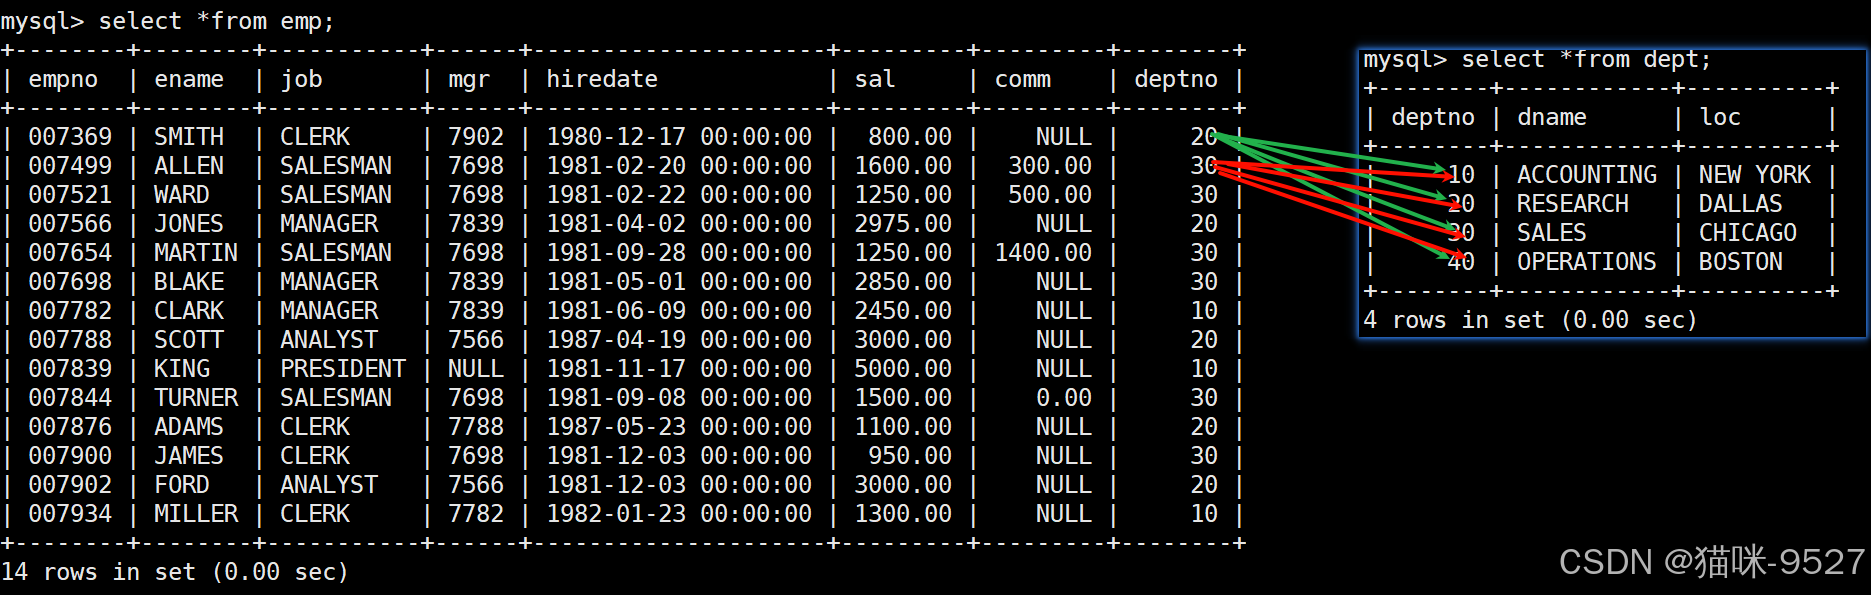Click the 'select *from dept;' command text
1871x595 pixels.
click(1587, 60)
